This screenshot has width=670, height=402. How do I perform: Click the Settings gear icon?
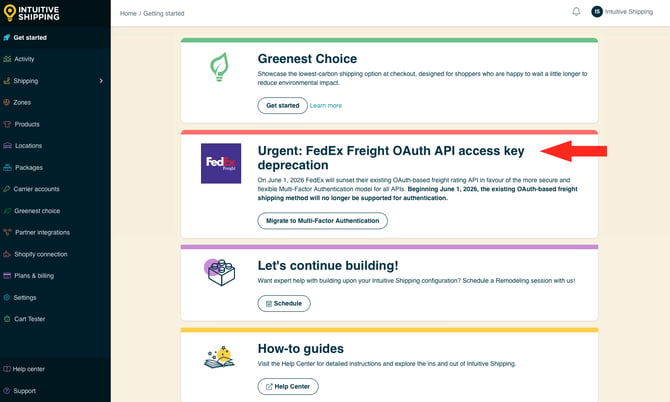(6, 297)
